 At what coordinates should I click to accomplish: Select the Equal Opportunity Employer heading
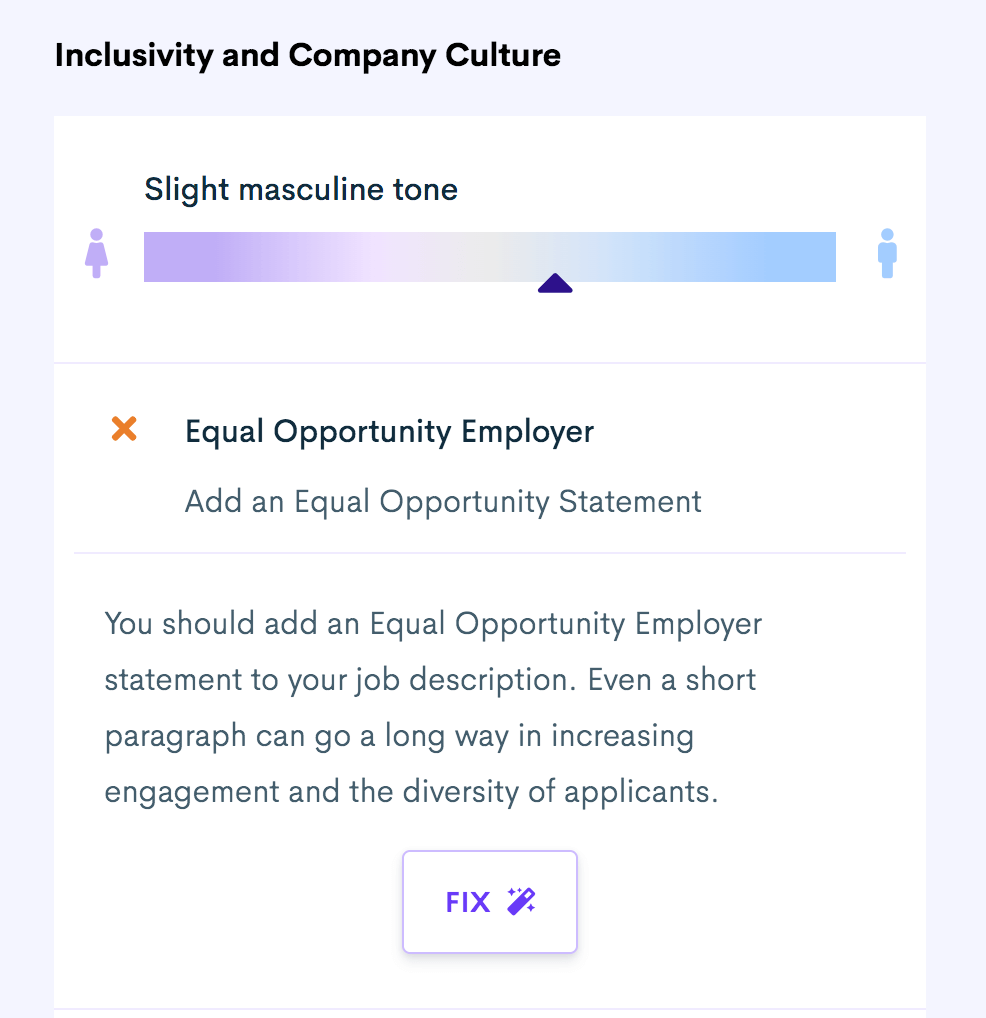point(389,432)
